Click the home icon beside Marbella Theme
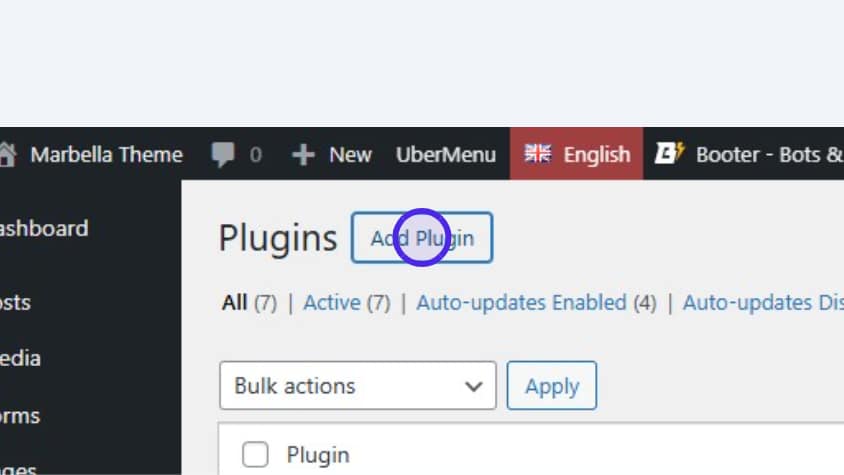 point(8,154)
